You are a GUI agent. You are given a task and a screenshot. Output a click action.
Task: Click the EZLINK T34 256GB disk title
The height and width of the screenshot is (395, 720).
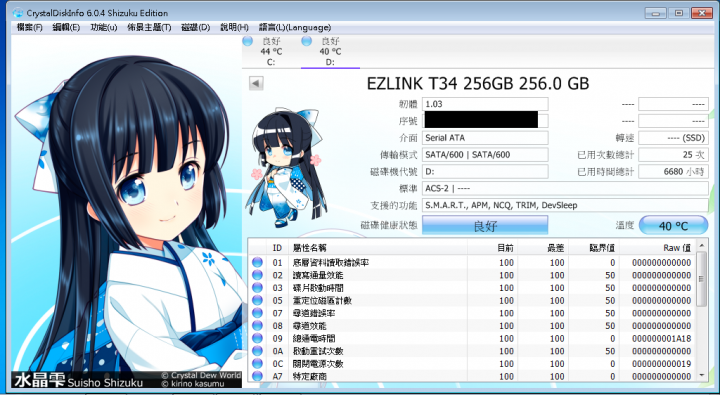pos(478,84)
